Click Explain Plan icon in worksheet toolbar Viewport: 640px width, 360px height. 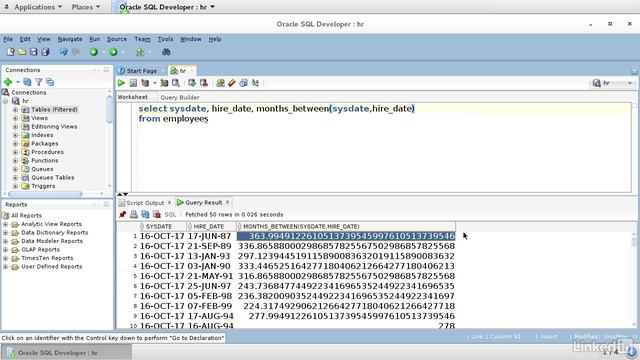tap(145, 83)
